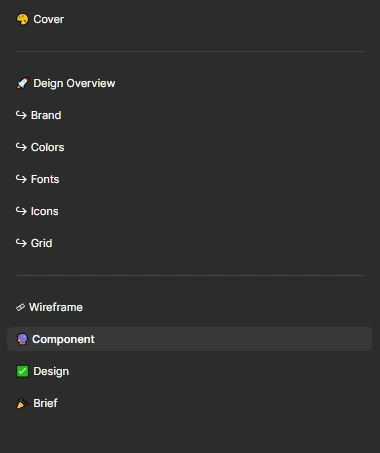The width and height of the screenshot is (380, 453).
Task: Click the arrow icon before Icons
Action: 21,211
